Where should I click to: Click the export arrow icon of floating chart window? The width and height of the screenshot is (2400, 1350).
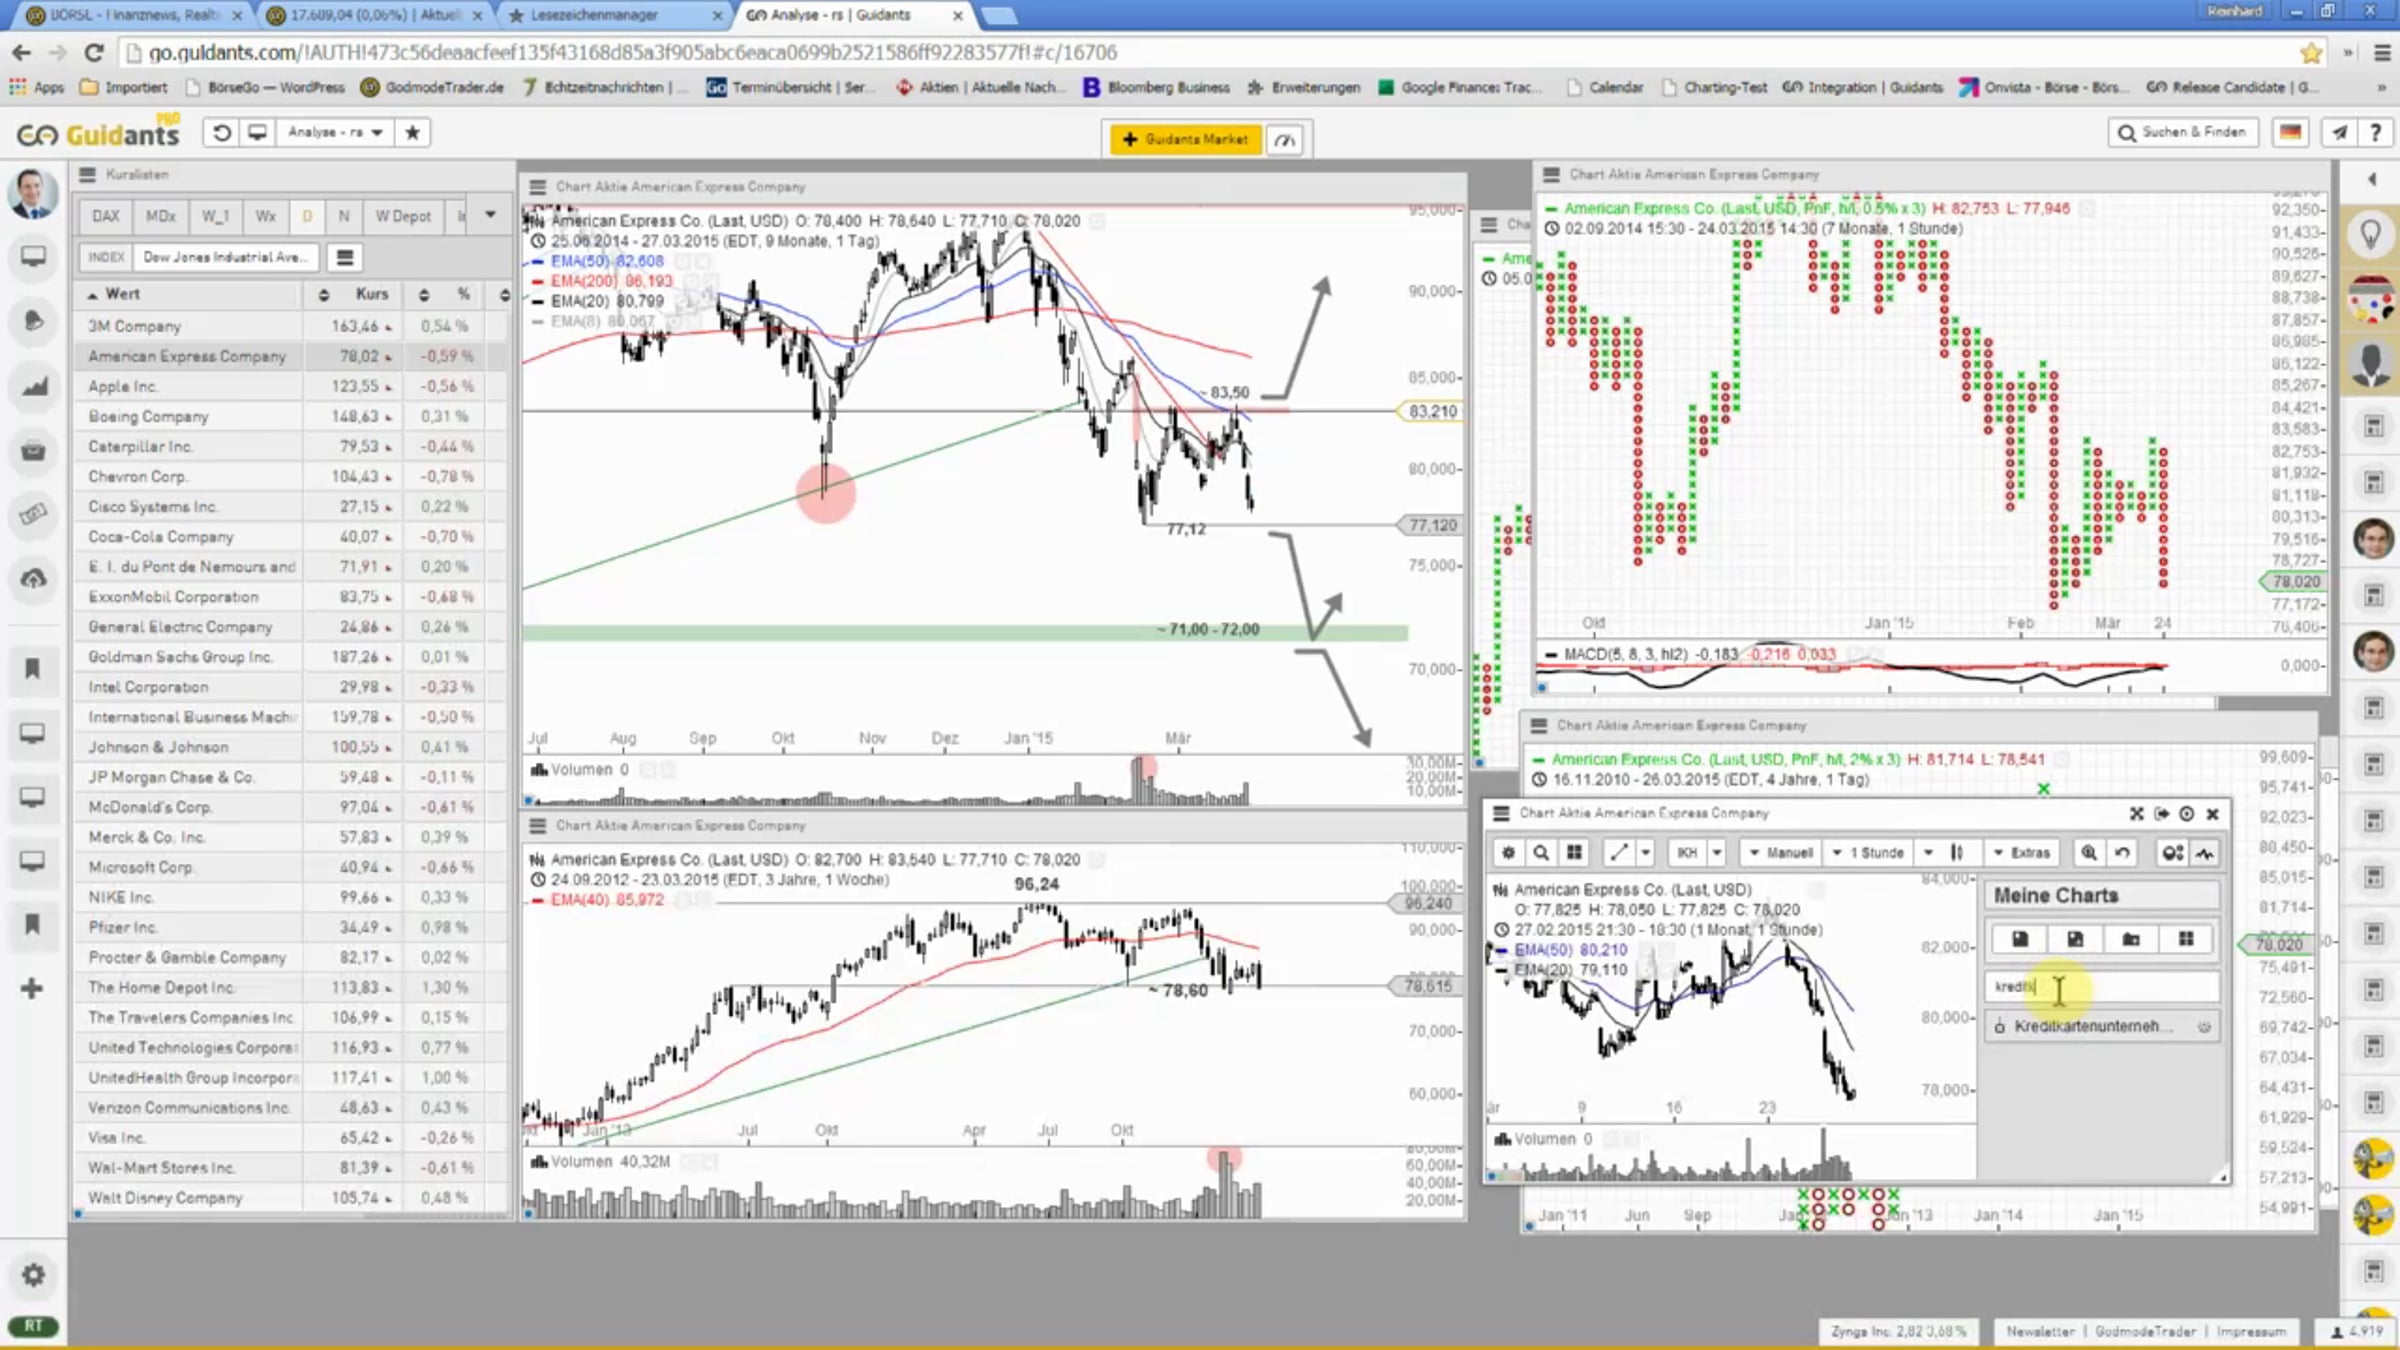click(2162, 814)
